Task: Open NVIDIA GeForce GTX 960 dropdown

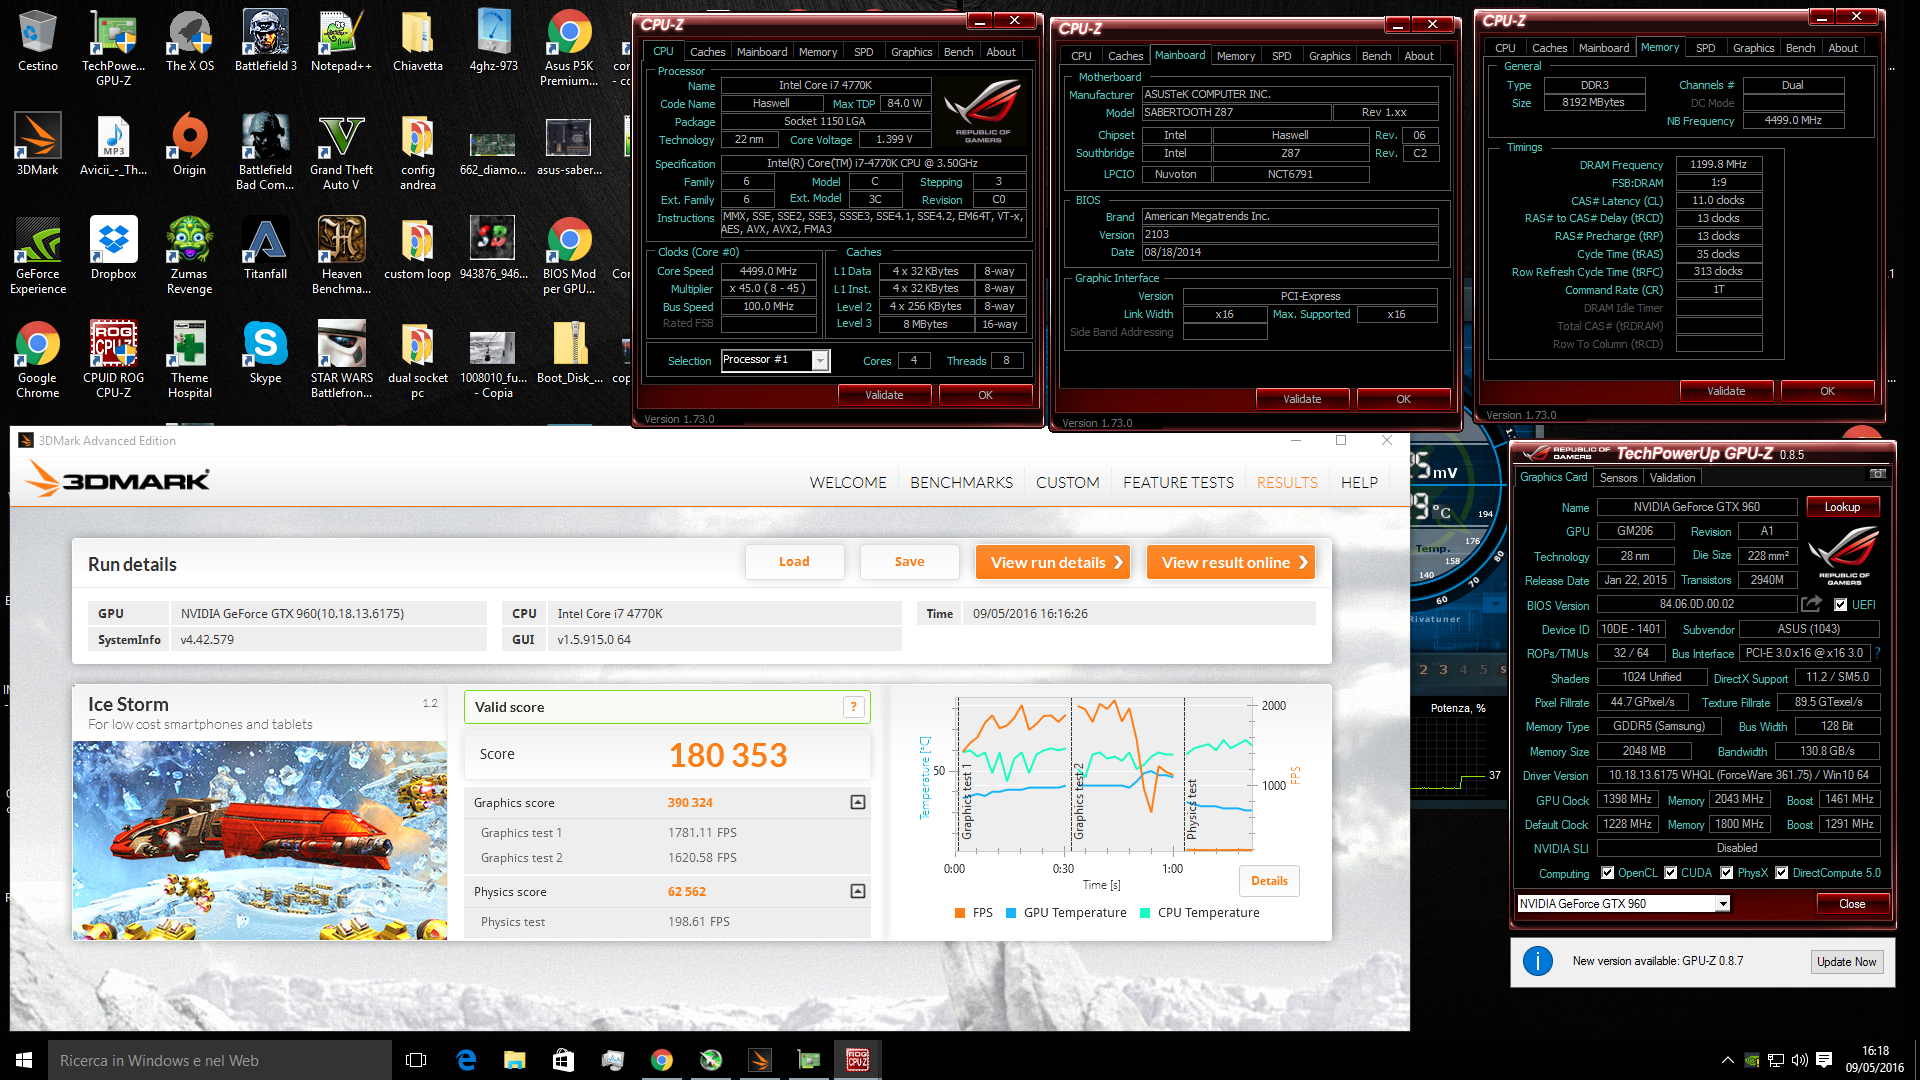Action: tap(1722, 904)
